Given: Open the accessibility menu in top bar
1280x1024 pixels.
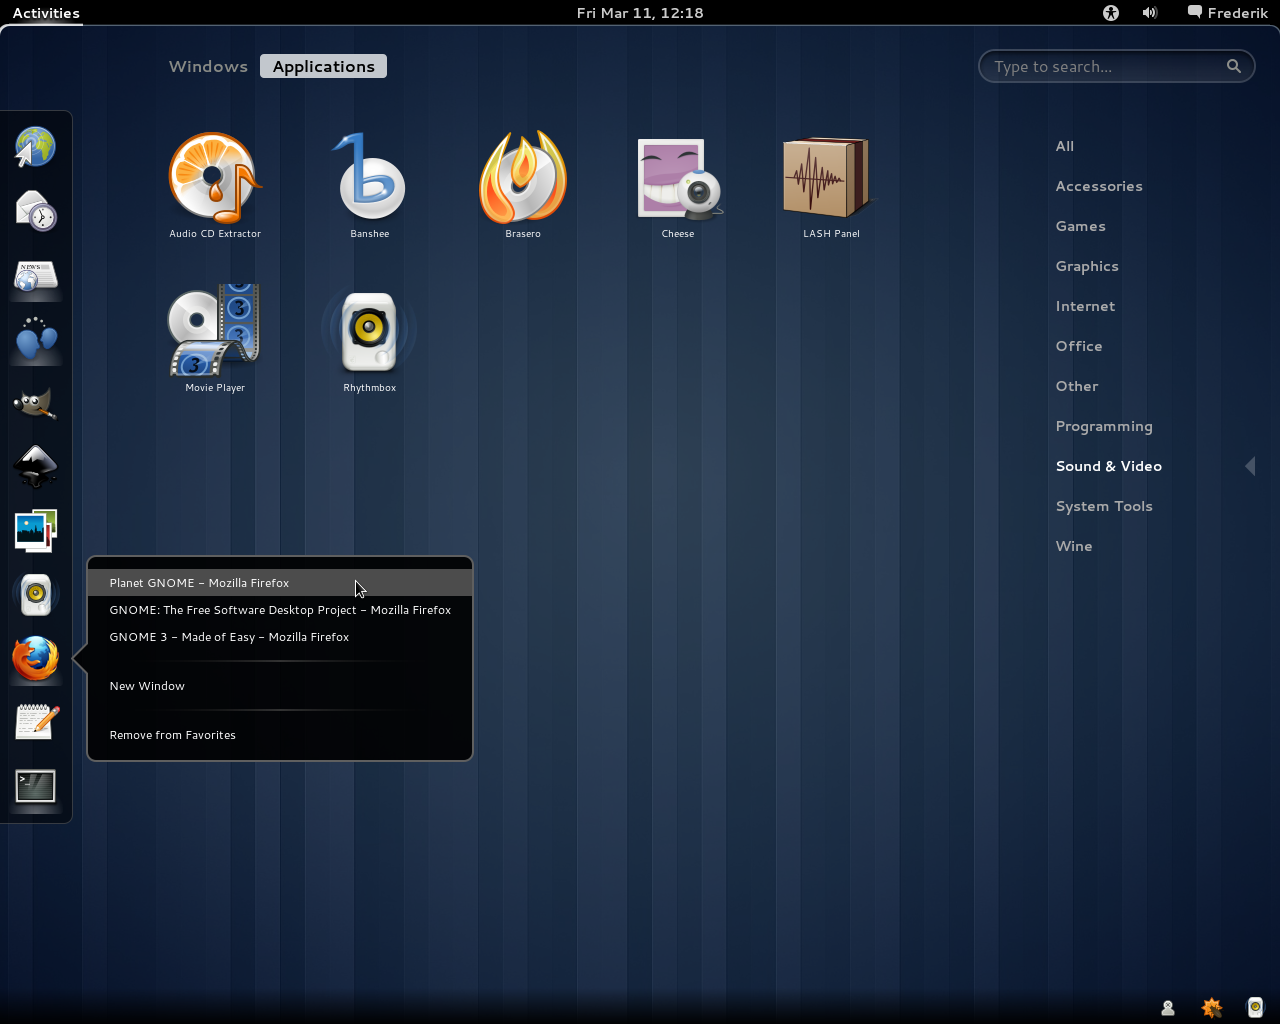Looking at the screenshot, I should 1111,13.
